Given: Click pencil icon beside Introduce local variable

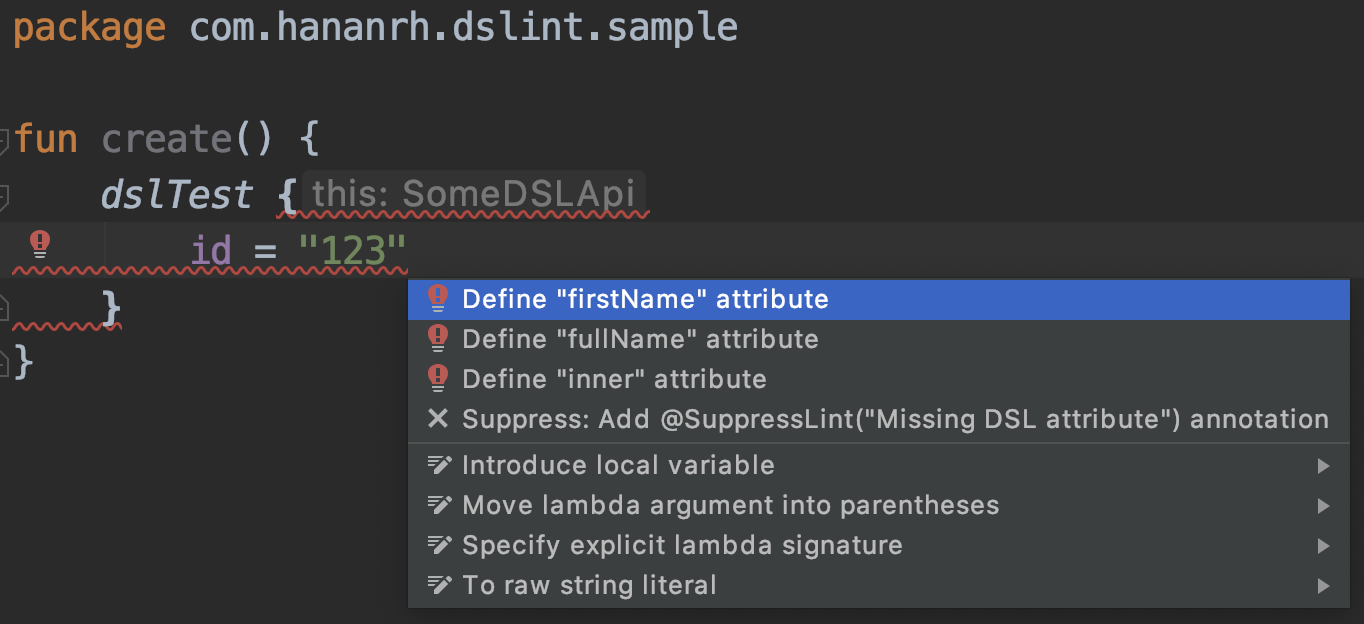Looking at the screenshot, I should tap(439, 465).
